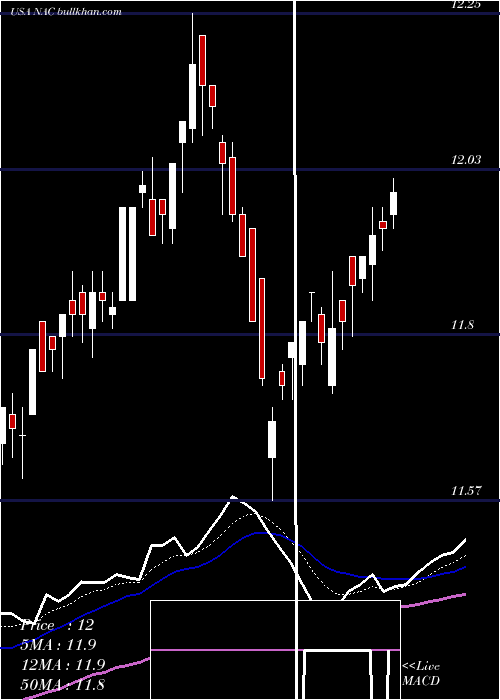The height and width of the screenshot is (700, 500).
Task: Click the 11.8 price level label
Action: [x=462, y=325]
